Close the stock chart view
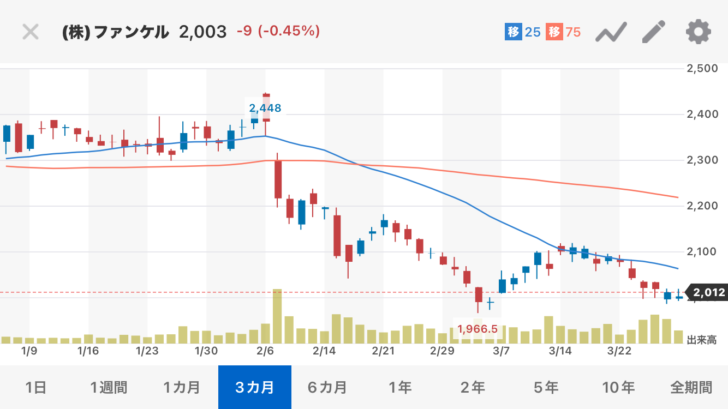This screenshot has height=409, width=728. [x=30, y=31]
